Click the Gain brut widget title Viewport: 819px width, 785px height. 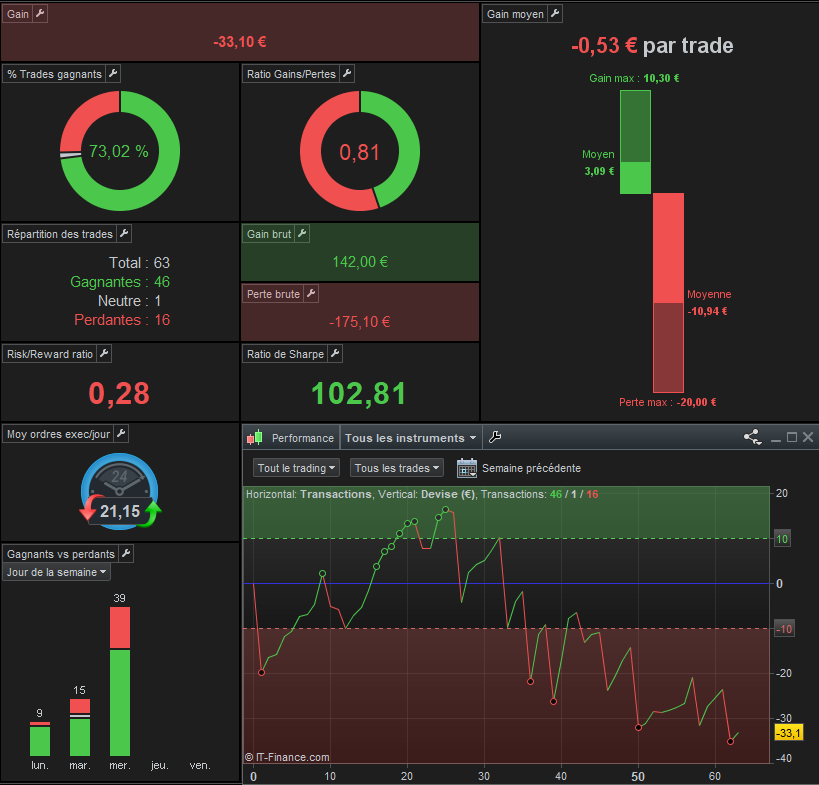[268, 234]
